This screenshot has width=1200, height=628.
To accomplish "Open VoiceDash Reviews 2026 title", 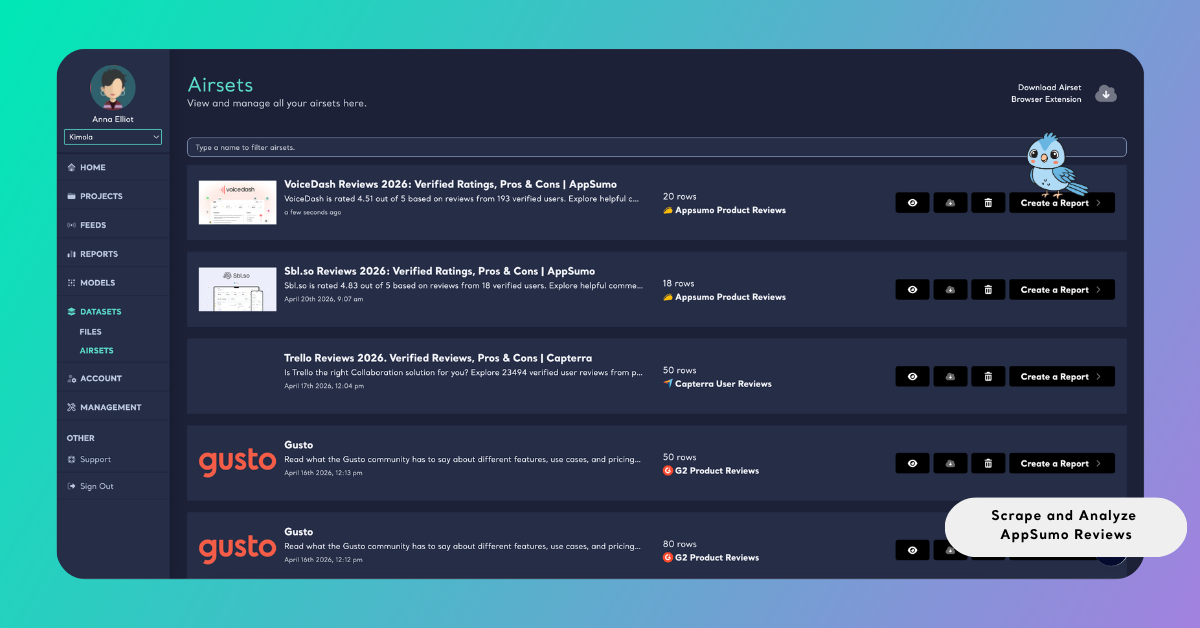I will (x=450, y=184).
